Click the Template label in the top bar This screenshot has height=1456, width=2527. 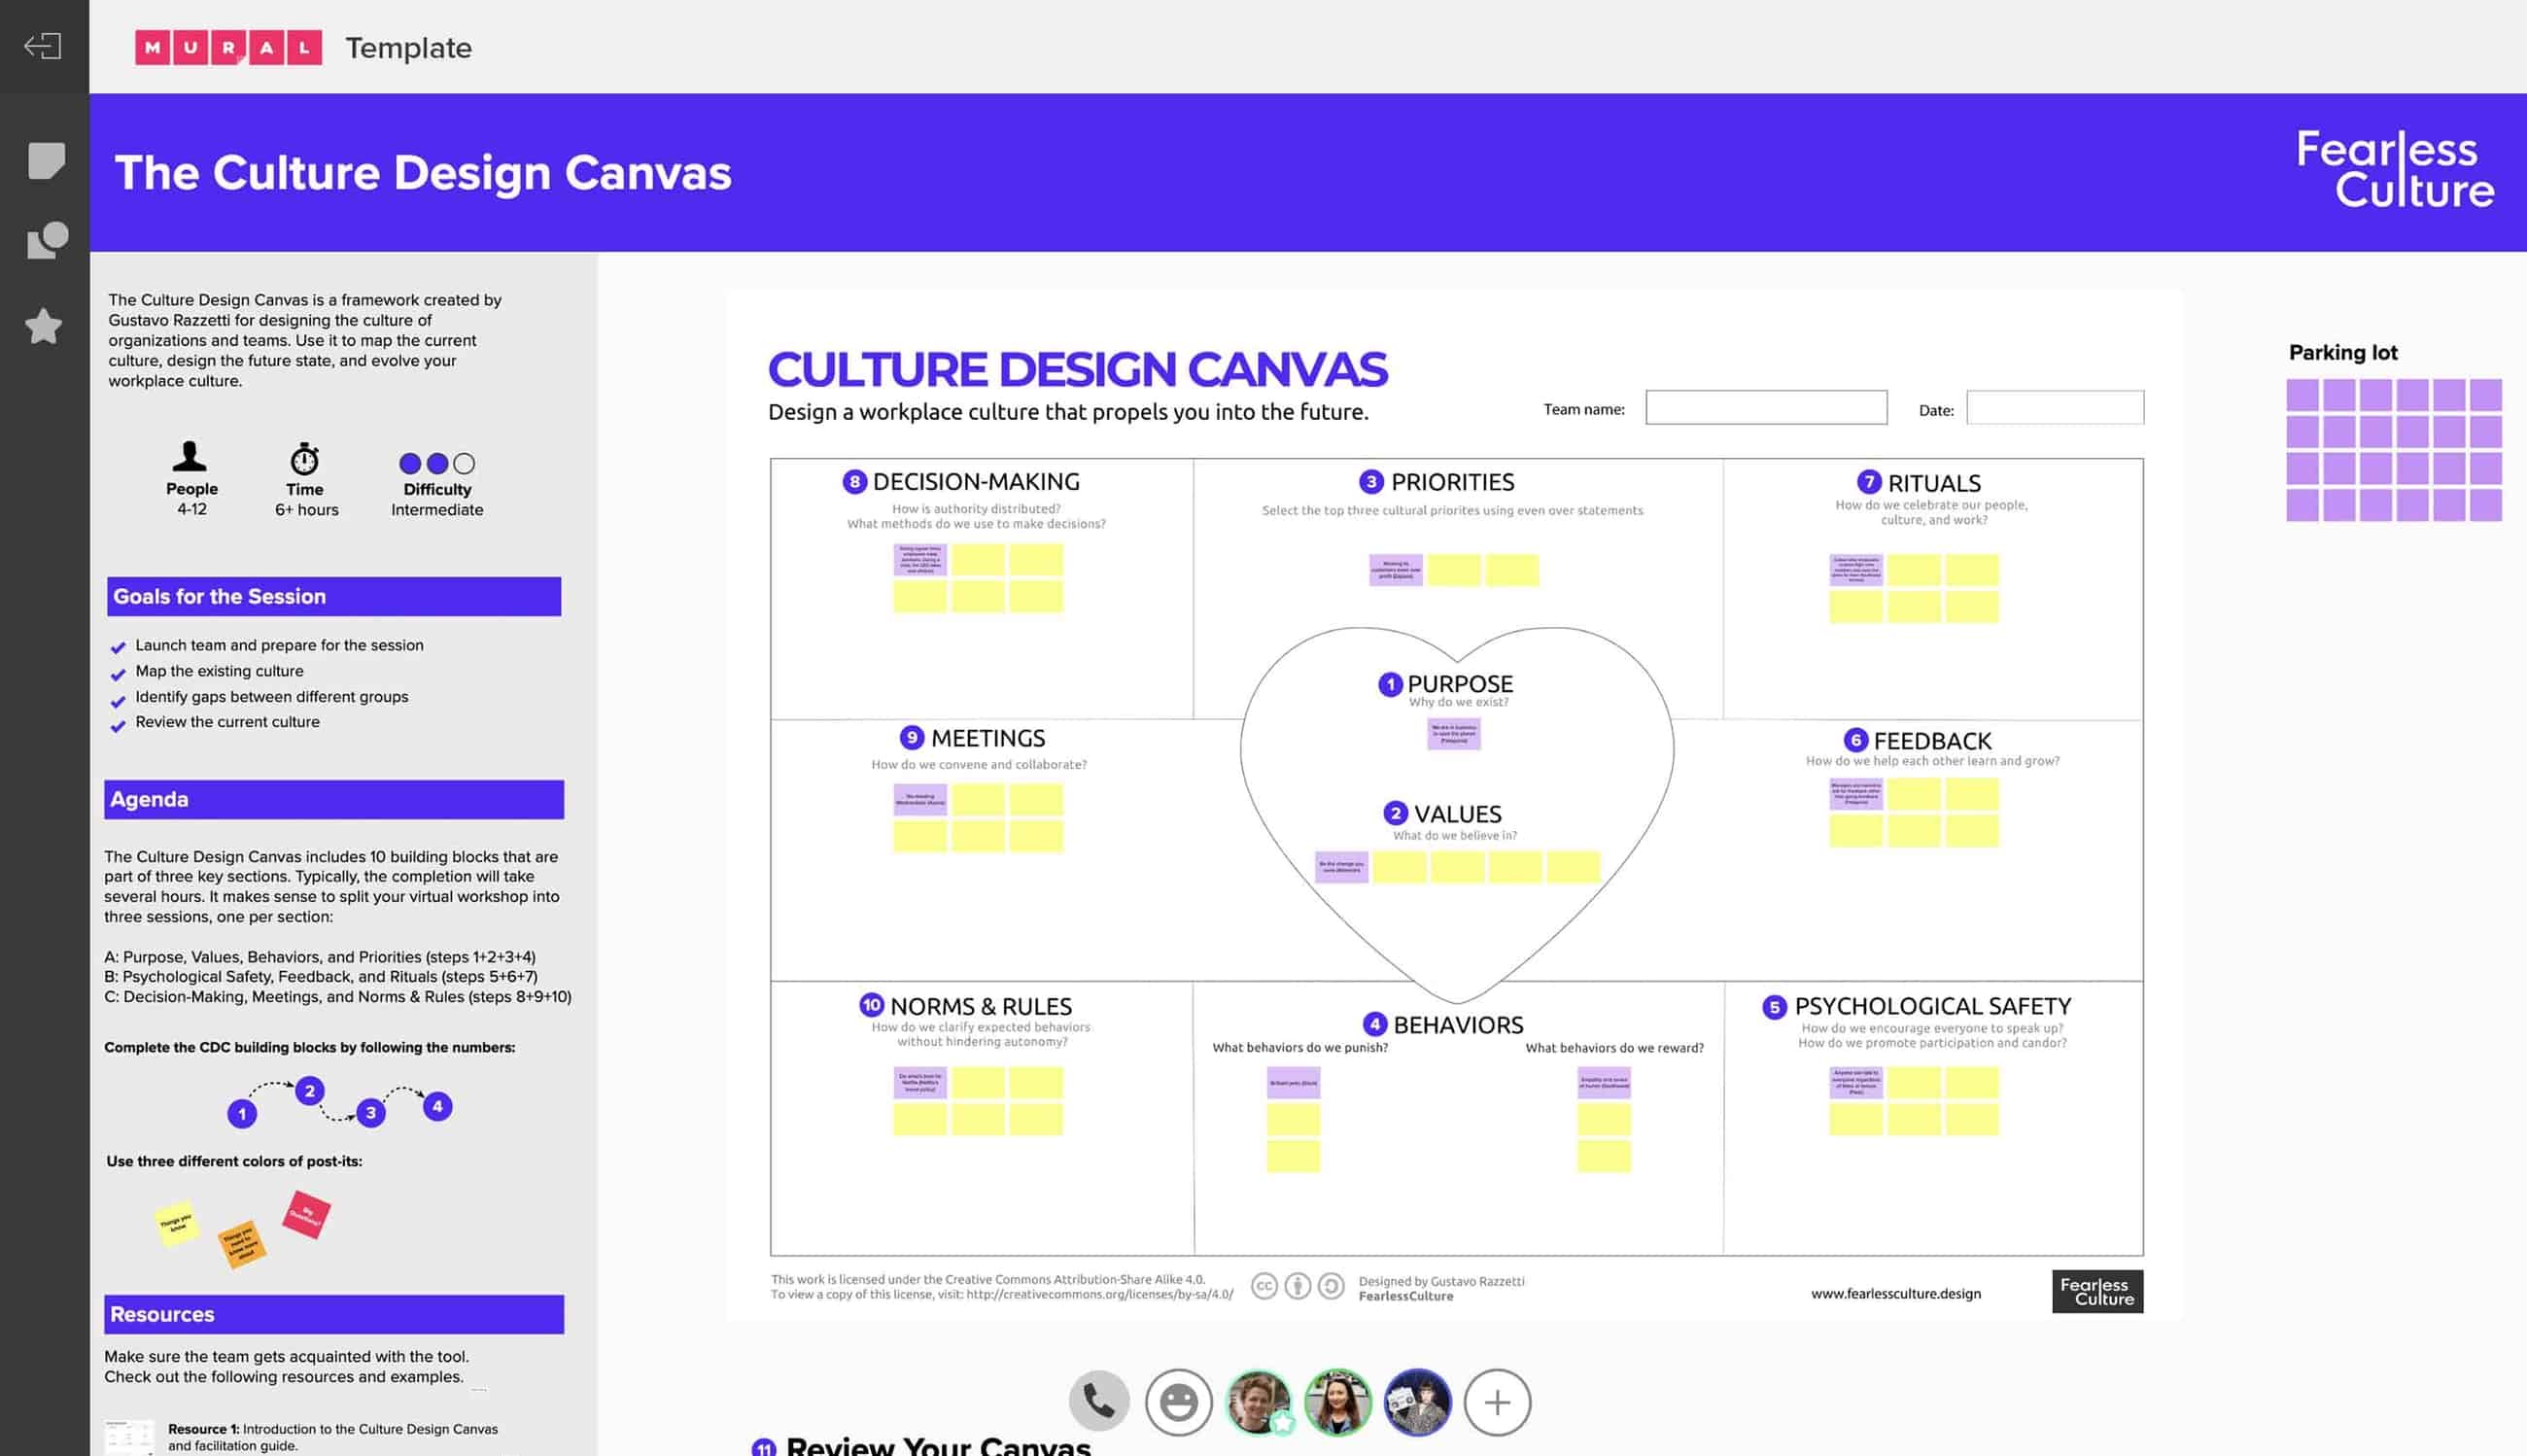coord(408,47)
